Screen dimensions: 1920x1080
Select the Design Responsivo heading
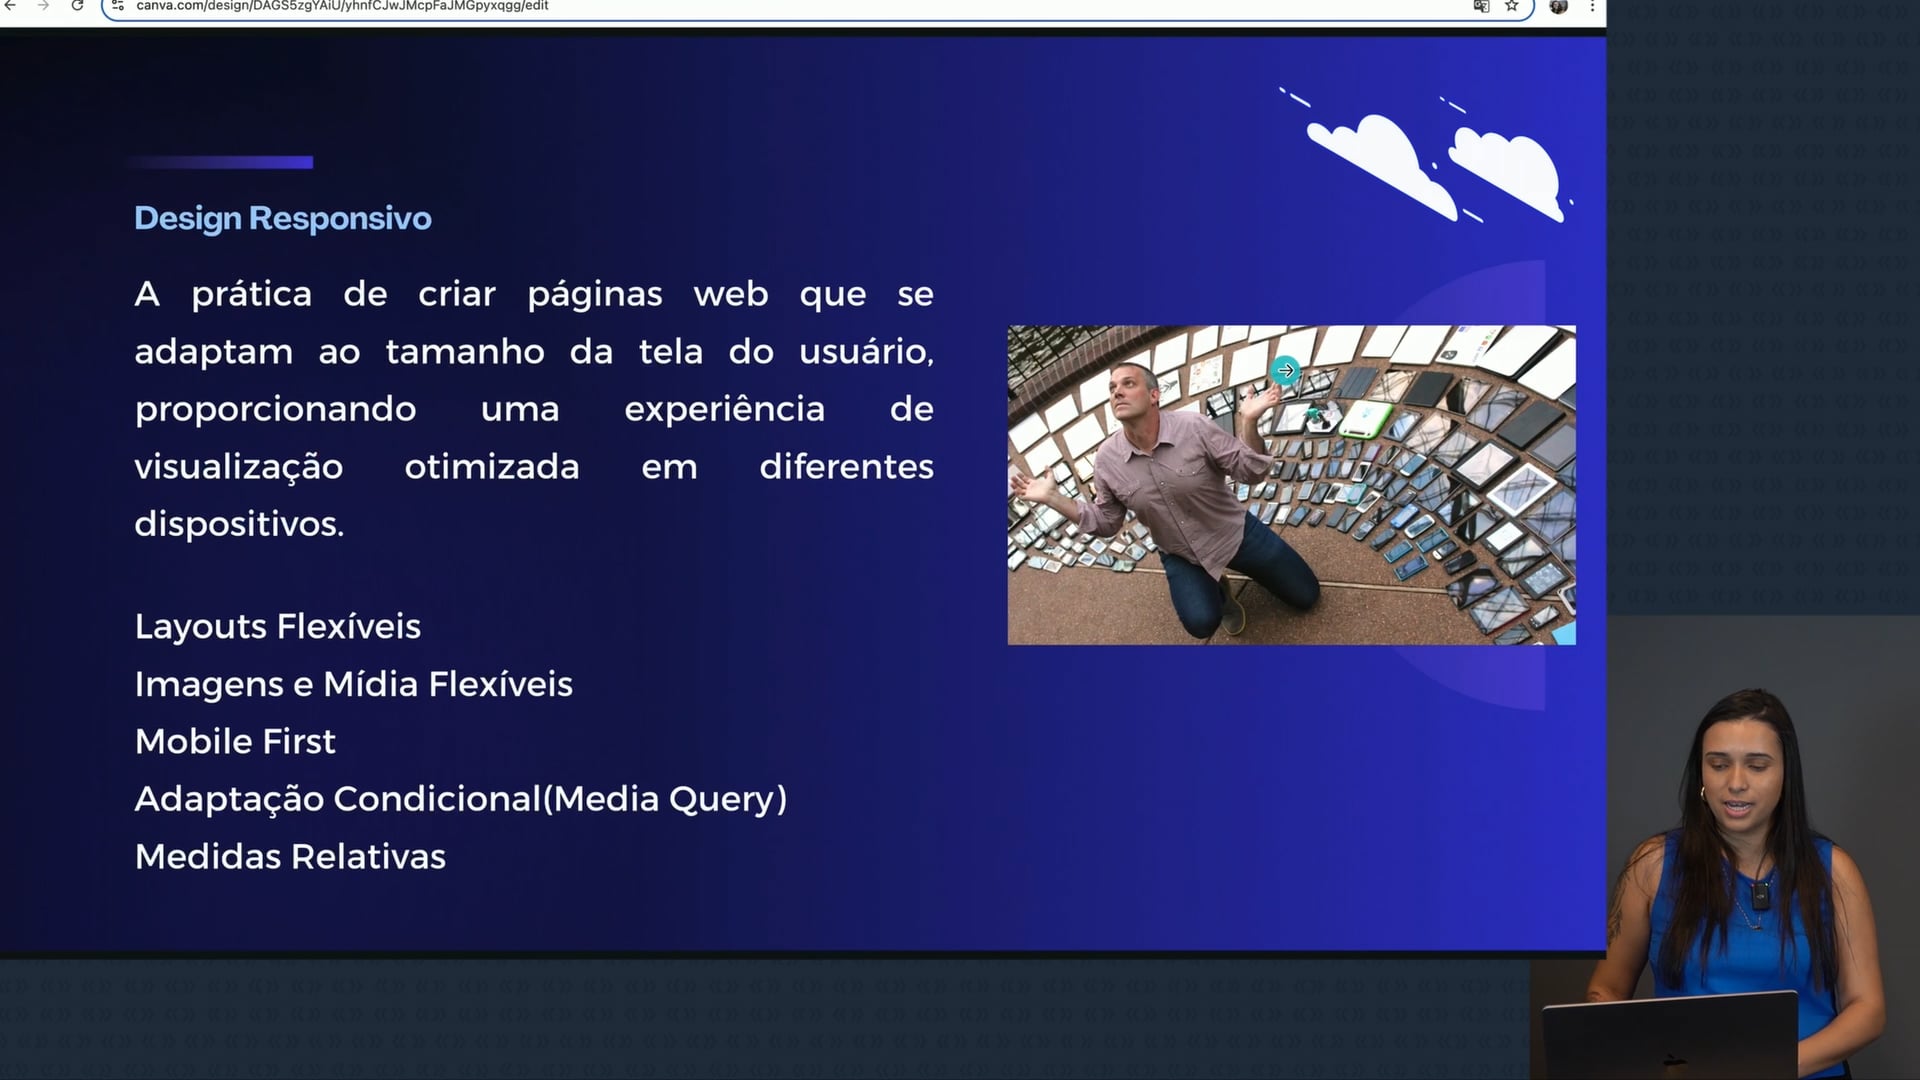click(x=283, y=218)
